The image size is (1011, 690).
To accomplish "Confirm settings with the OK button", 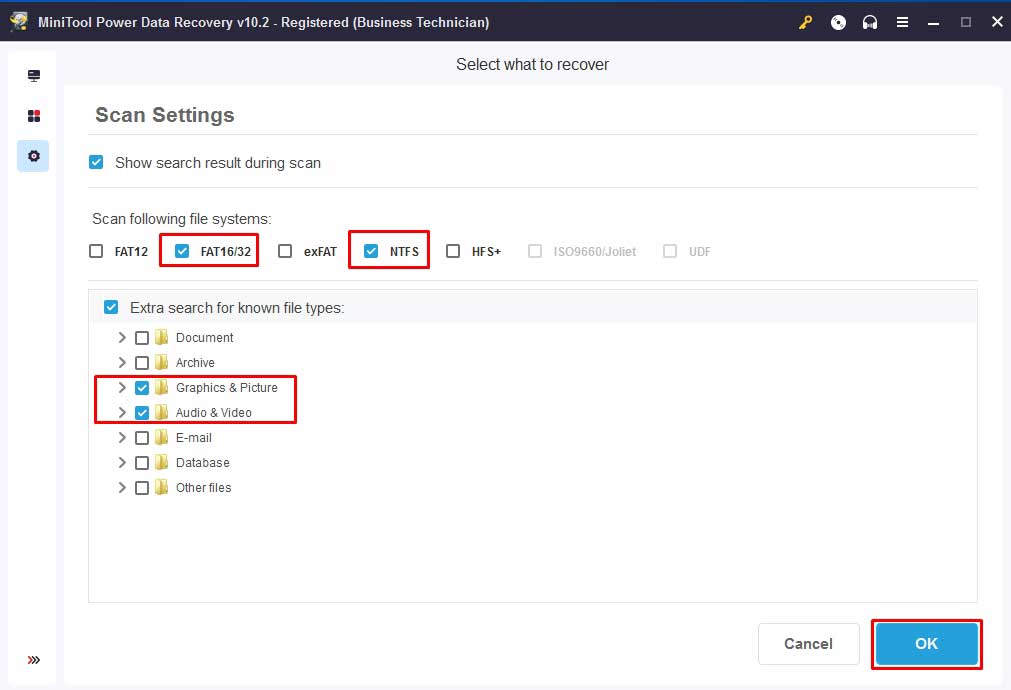I will [x=927, y=644].
